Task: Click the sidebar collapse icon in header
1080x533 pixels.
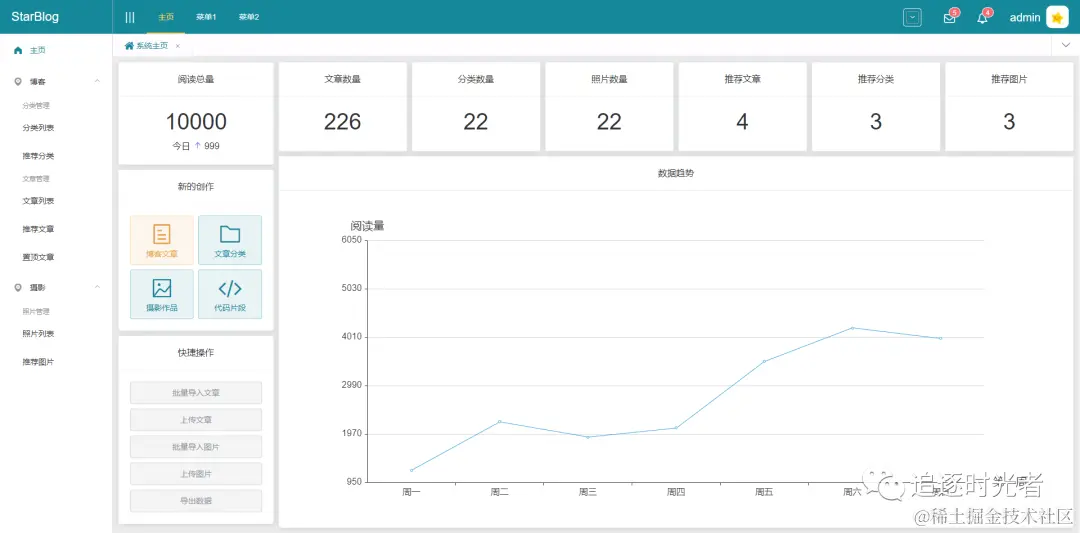Action: click(130, 17)
